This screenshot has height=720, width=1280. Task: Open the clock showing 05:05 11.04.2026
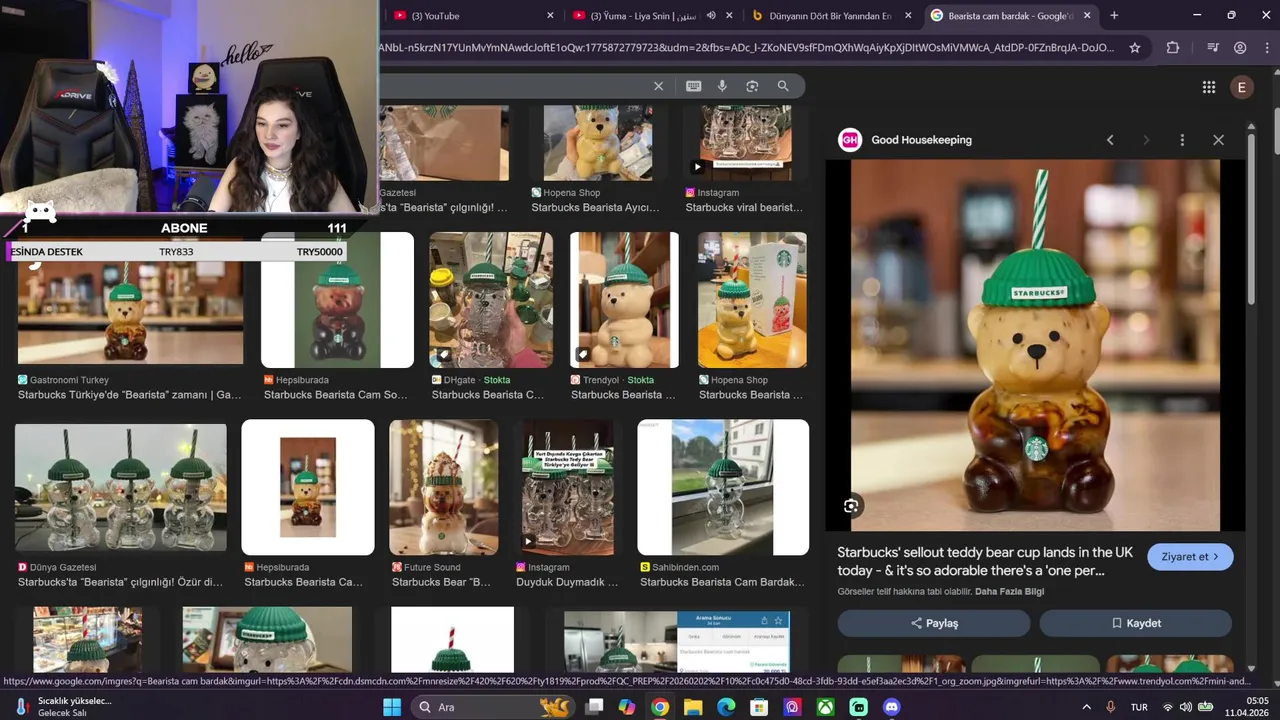[1247, 707]
